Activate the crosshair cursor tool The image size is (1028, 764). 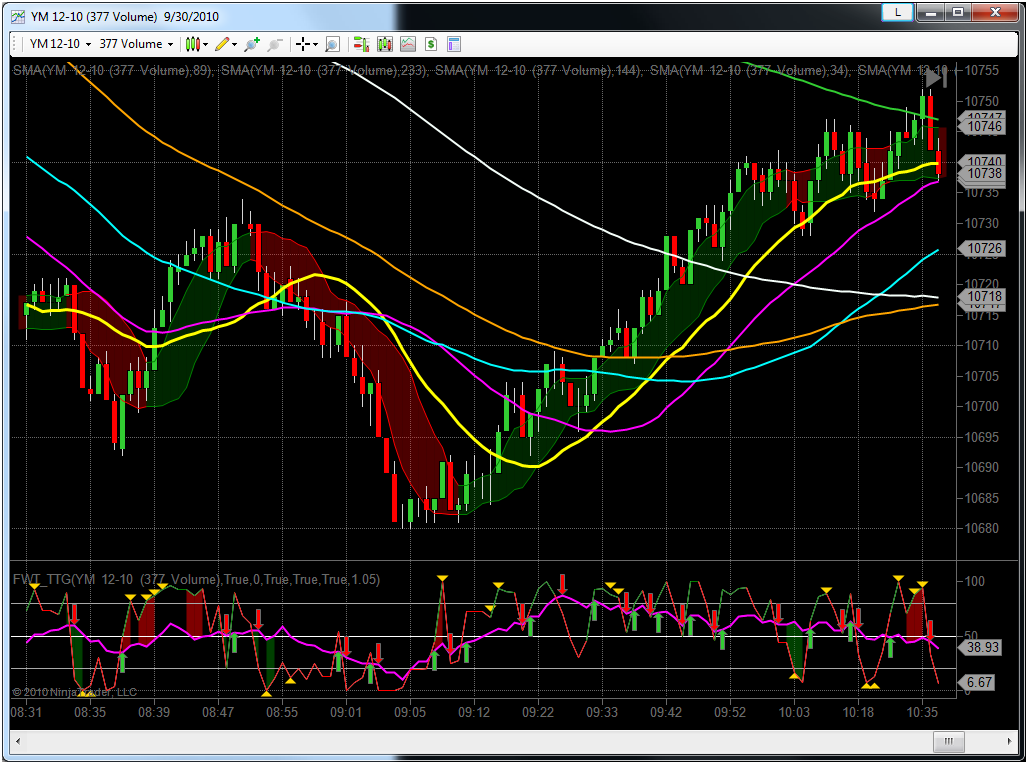coord(302,44)
